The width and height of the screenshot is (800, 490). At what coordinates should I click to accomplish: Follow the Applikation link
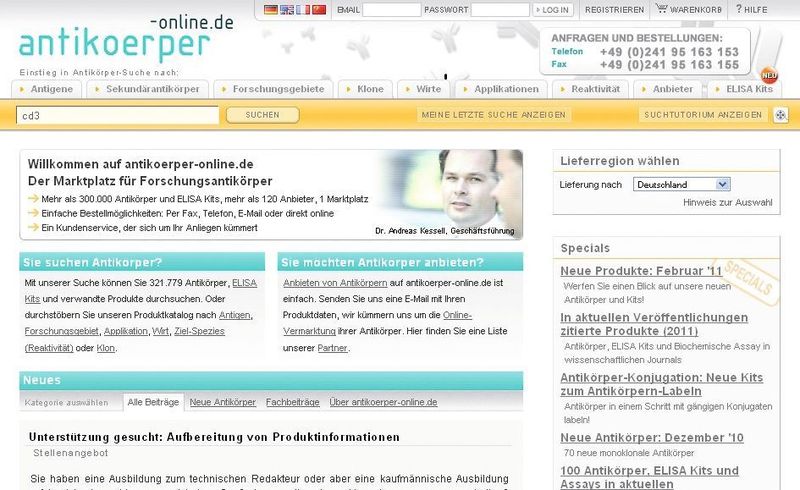click(x=126, y=331)
